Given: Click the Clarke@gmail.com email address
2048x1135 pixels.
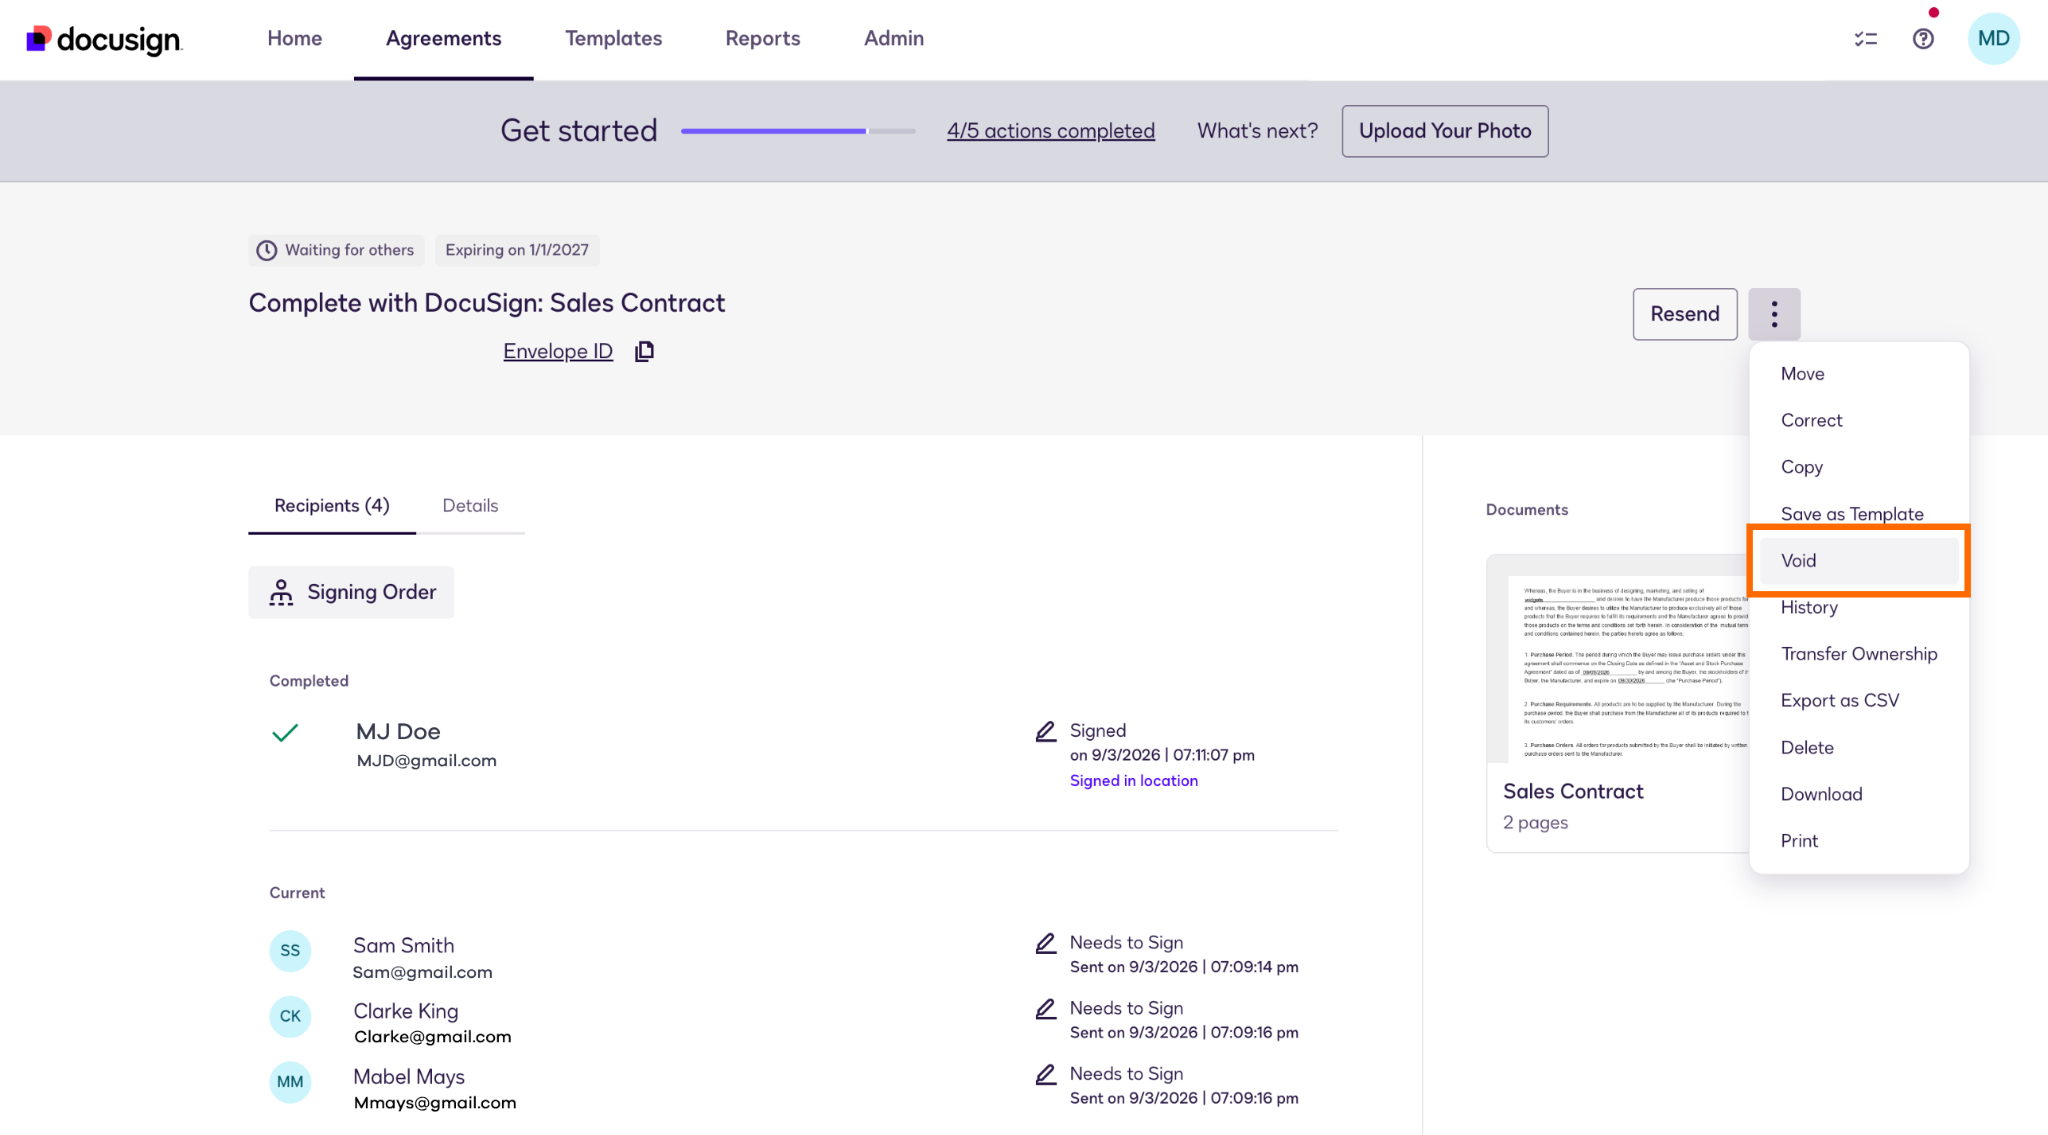Looking at the screenshot, I should [433, 1037].
